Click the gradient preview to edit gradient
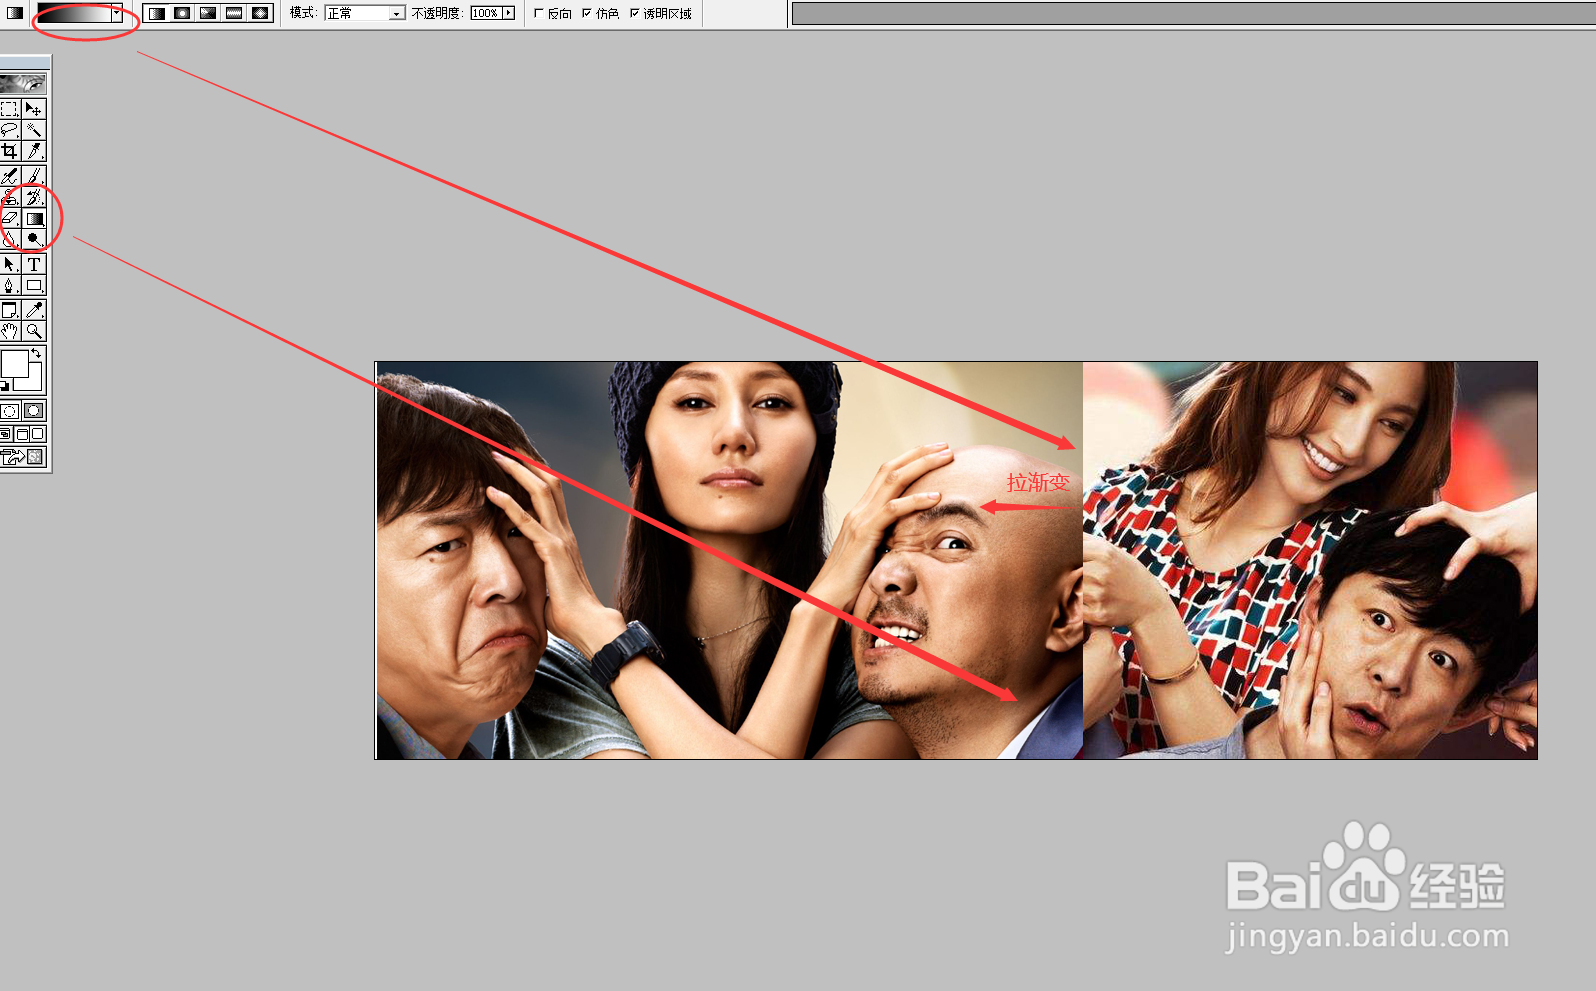 point(74,13)
